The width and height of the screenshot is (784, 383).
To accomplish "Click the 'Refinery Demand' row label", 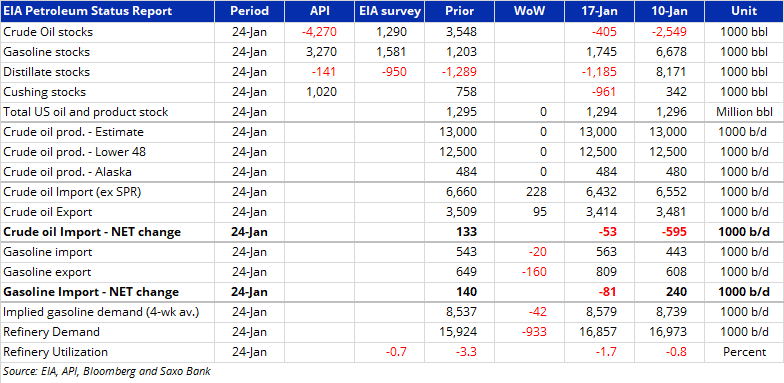I will click(52, 332).
